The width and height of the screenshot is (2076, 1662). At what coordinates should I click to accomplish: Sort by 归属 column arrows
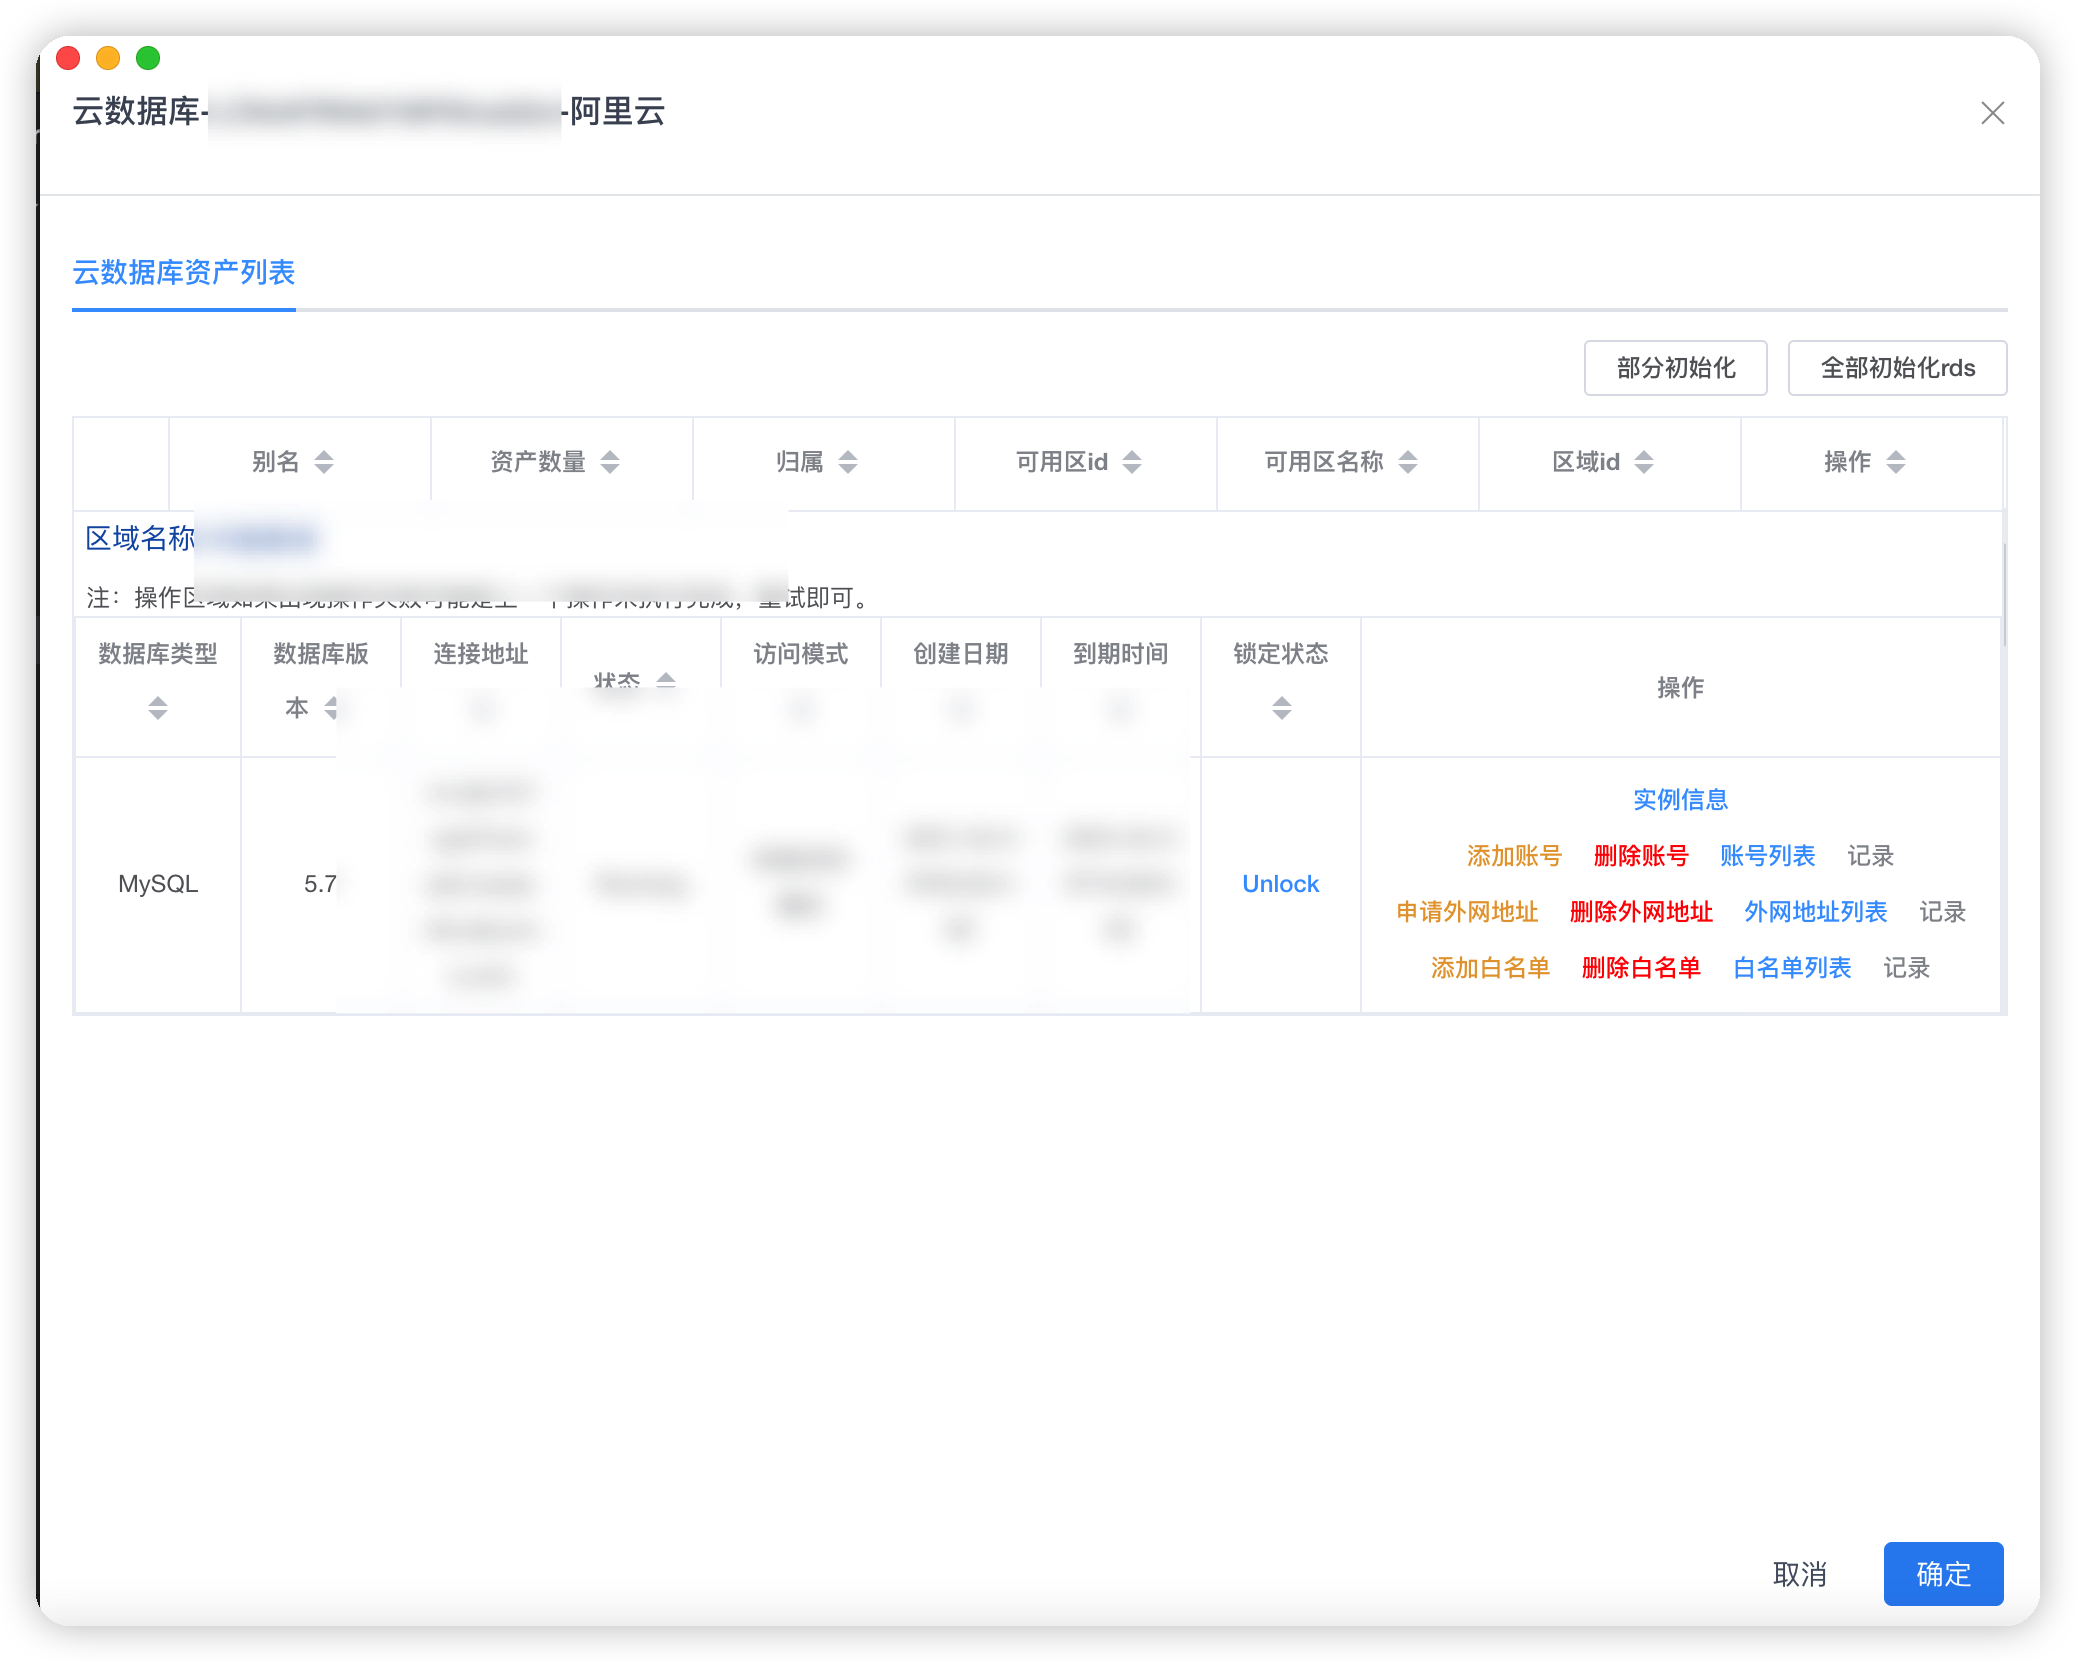848,462
